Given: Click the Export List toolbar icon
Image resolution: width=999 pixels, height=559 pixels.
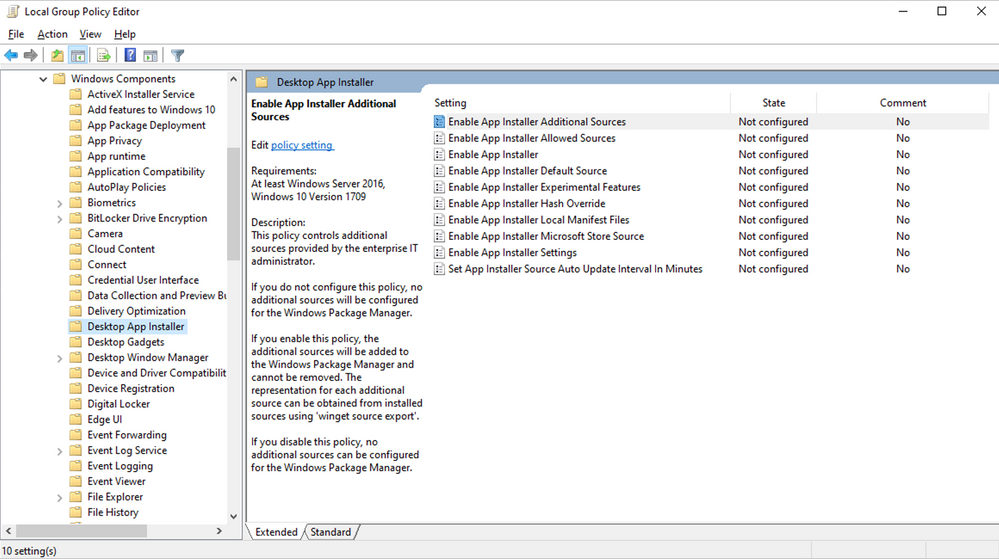Looking at the screenshot, I should pos(103,56).
